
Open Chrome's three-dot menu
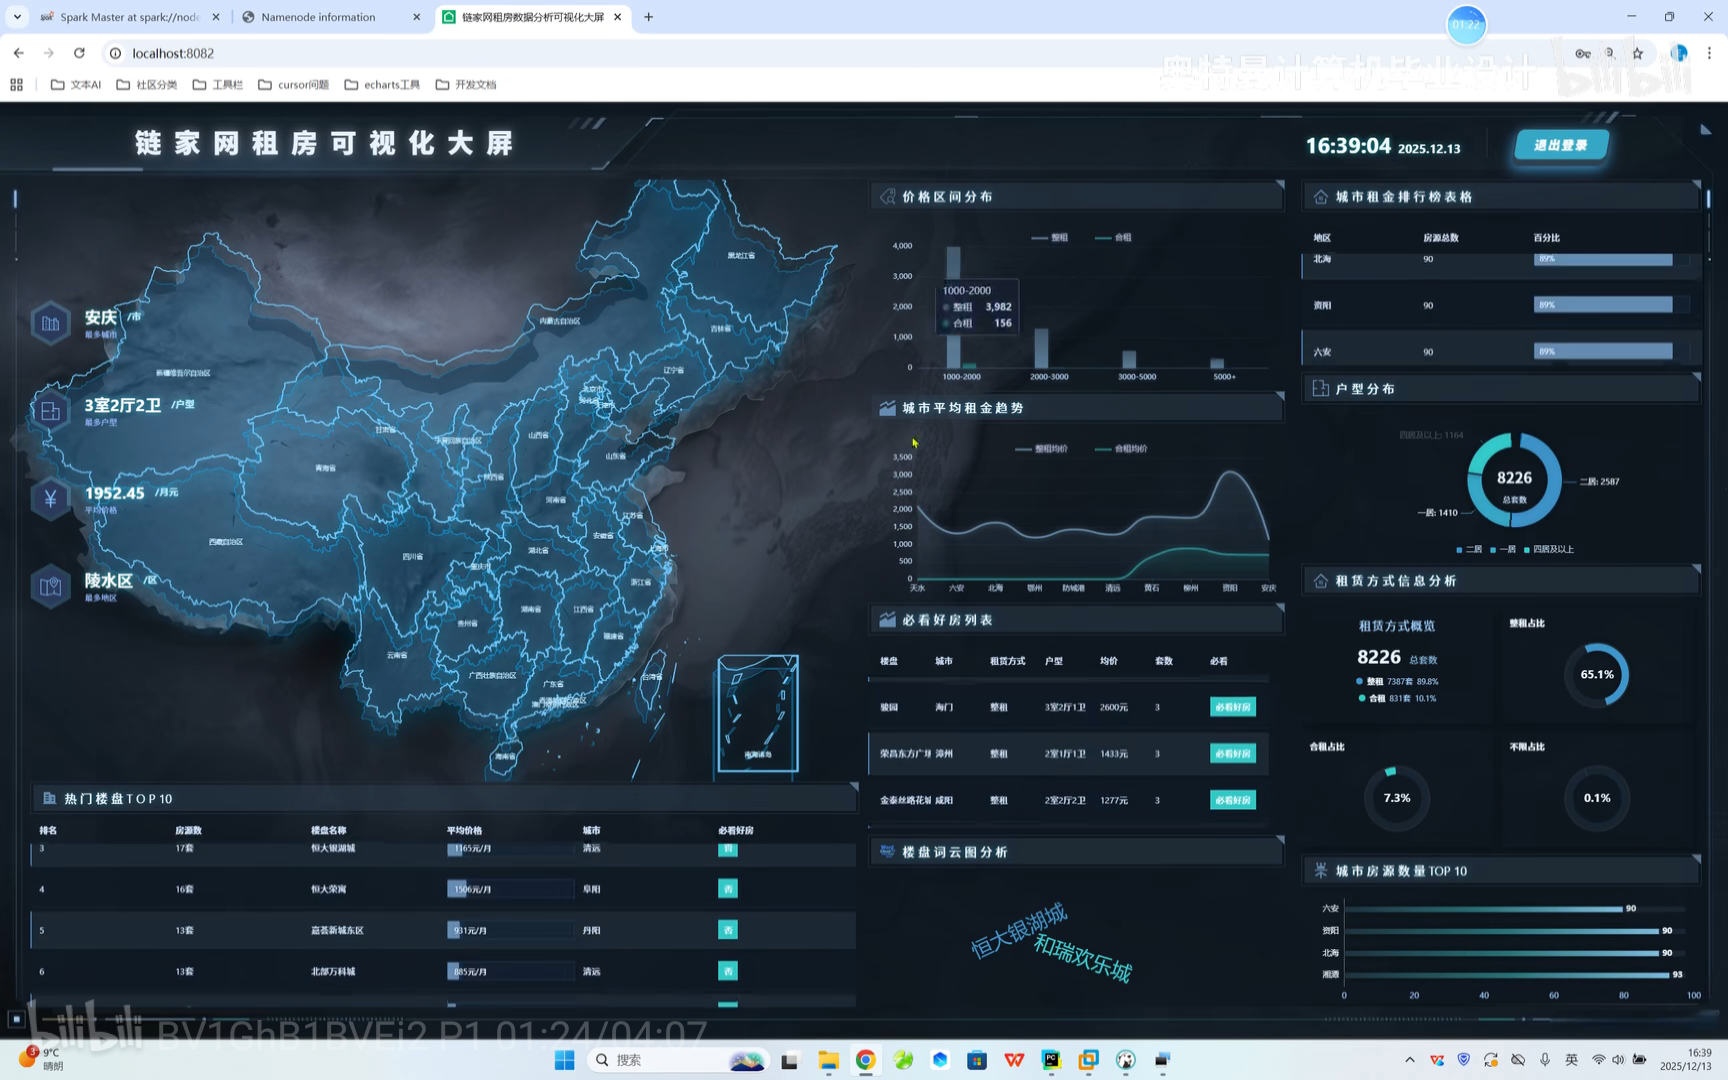point(1709,53)
